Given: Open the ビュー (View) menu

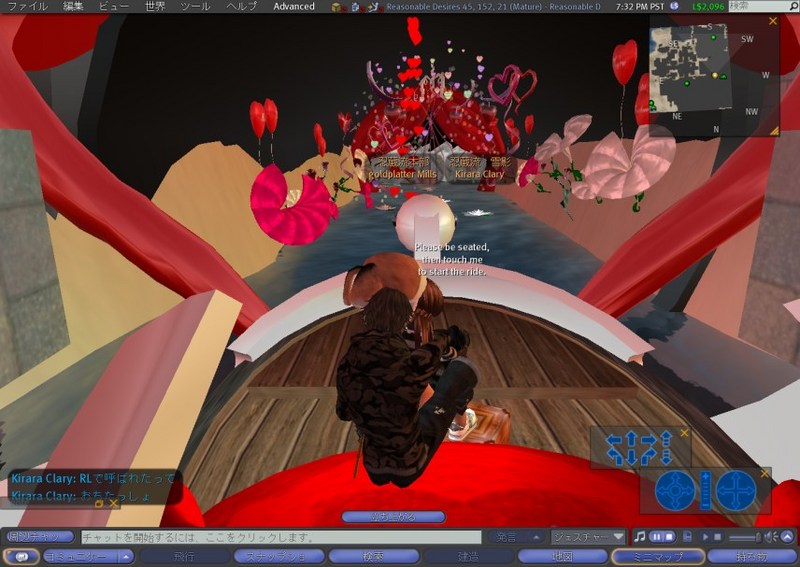Looking at the screenshot, I should pyautogui.click(x=113, y=7).
